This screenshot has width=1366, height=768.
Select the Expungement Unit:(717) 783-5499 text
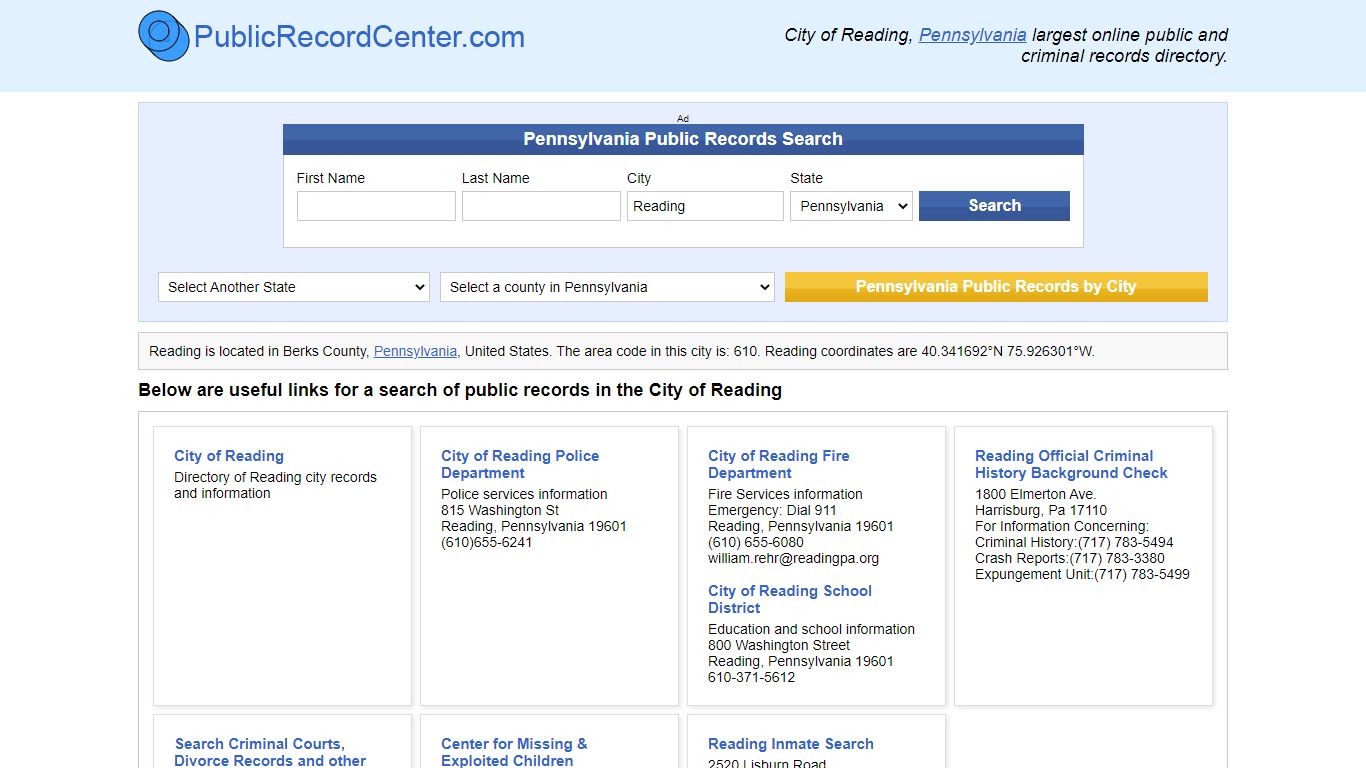pos(1082,574)
